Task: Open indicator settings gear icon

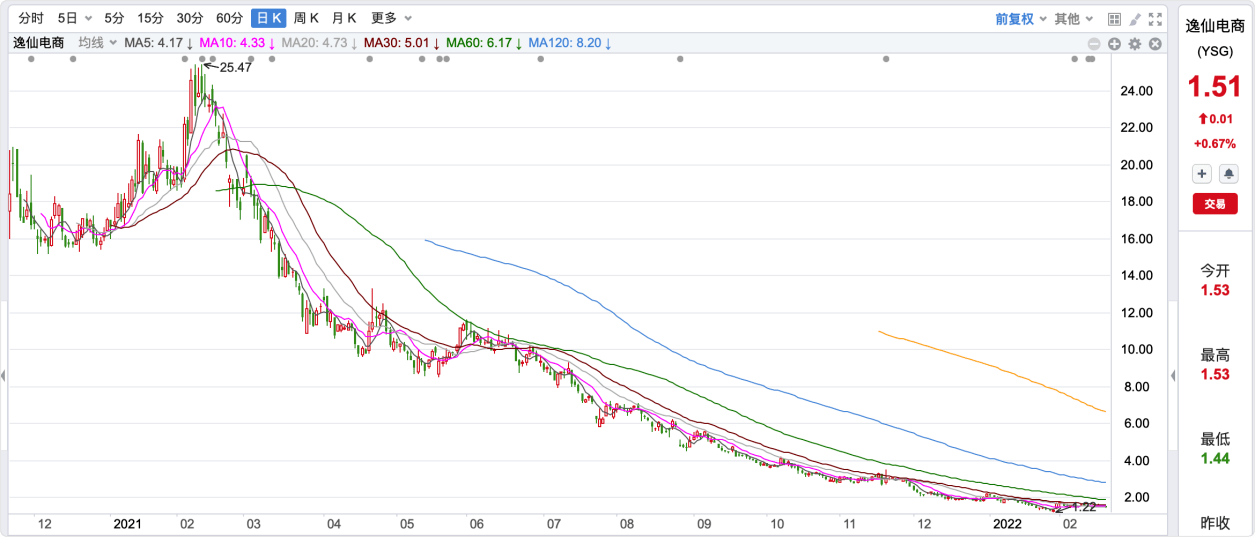Action: pyautogui.click(x=1135, y=44)
